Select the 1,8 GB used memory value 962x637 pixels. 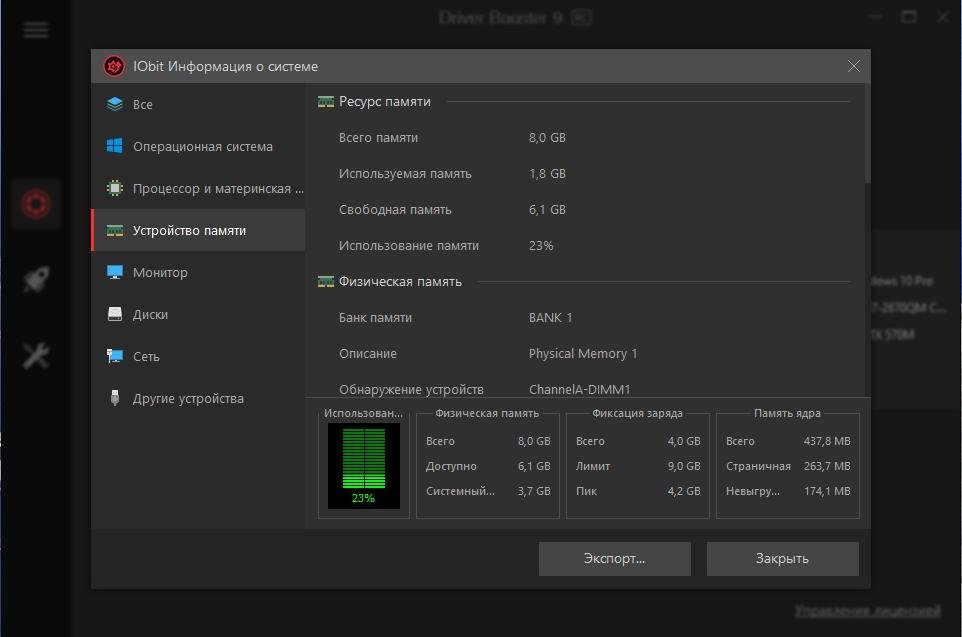[x=547, y=174]
